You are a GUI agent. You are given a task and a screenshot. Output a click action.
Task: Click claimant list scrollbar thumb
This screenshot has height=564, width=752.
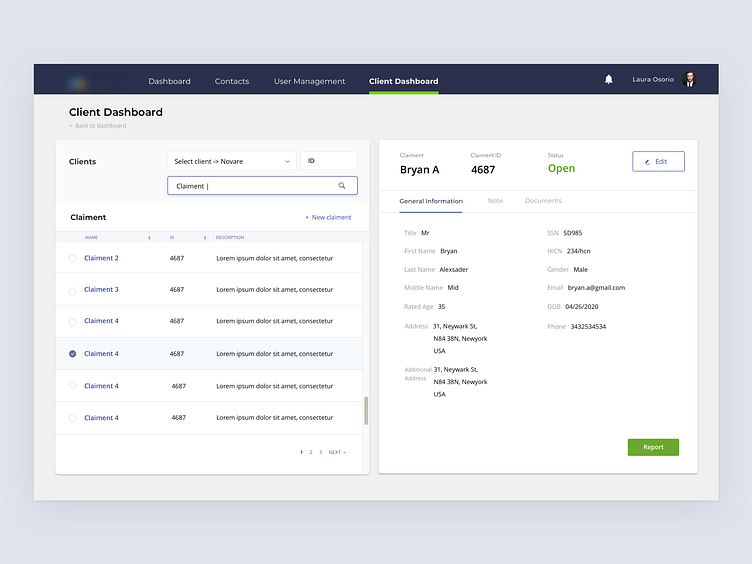pos(366,411)
